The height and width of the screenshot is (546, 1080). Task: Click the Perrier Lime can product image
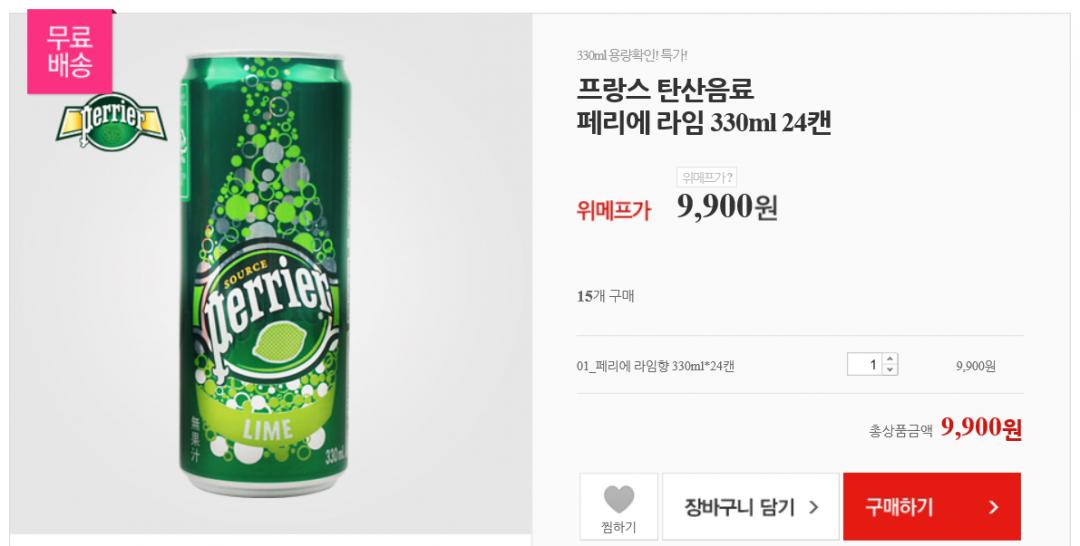265,275
